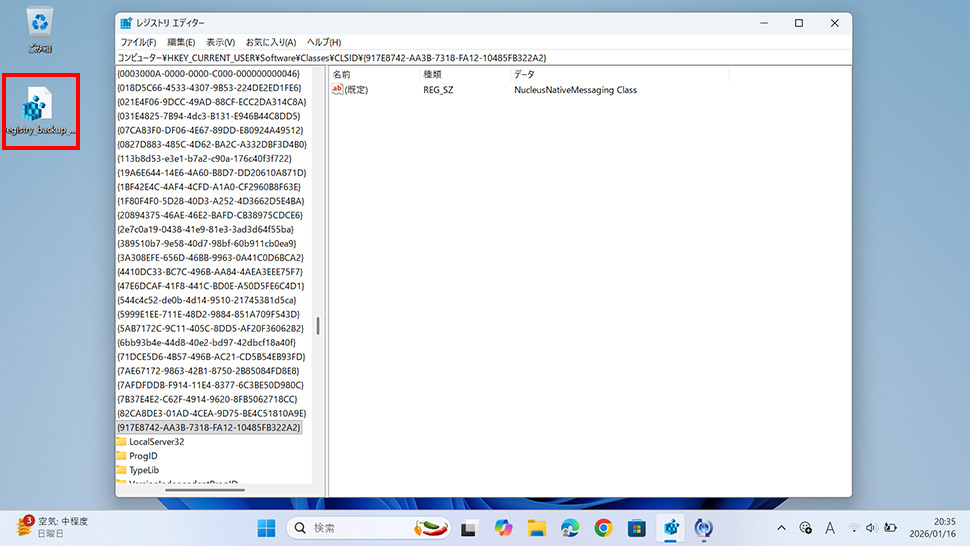Screen dimensions: 970x546
Task: Click the TypeLib folder icon
Action: (x=121, y=470)
